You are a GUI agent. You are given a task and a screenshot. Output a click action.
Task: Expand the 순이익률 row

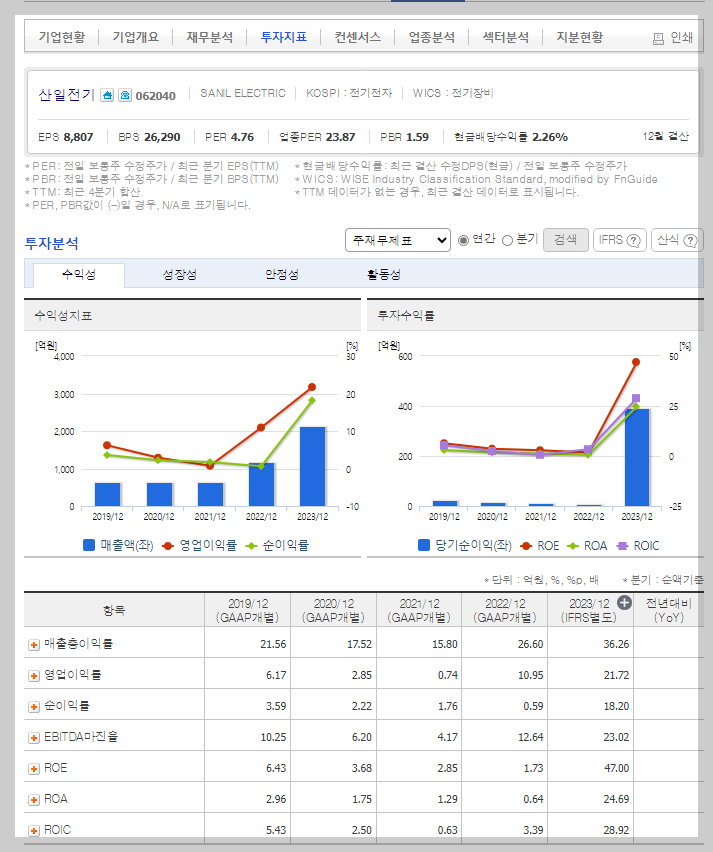[x=34, y=706]
